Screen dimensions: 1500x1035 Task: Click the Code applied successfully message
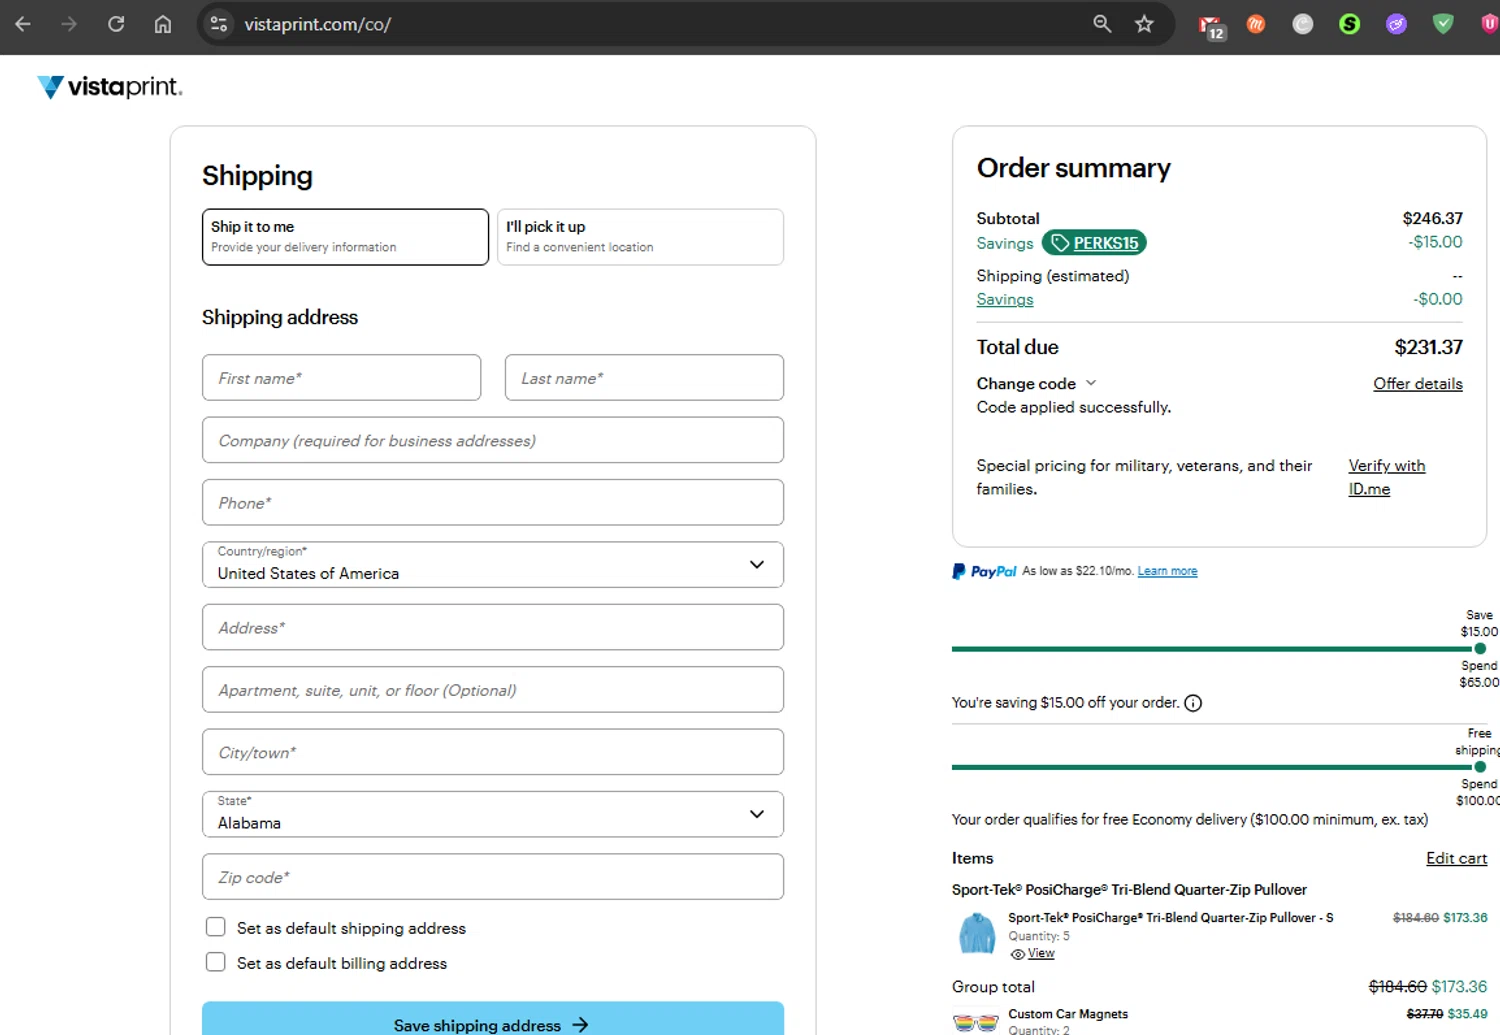[1074, 407]
